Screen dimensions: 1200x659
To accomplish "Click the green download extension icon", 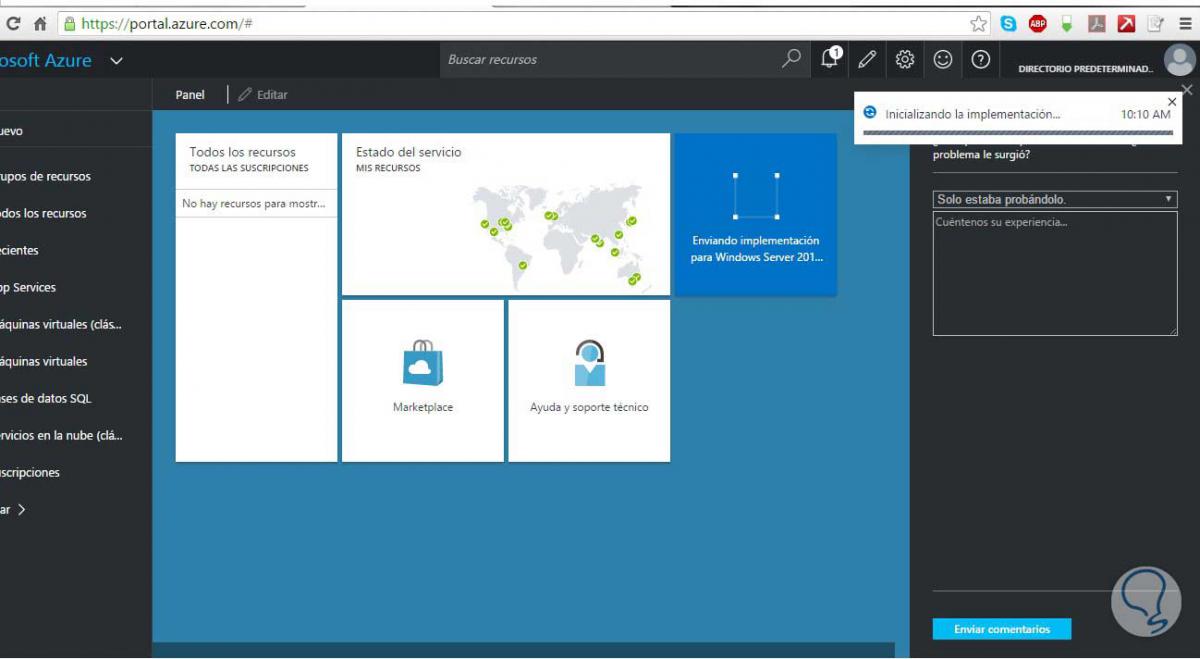I will 1067,23.
